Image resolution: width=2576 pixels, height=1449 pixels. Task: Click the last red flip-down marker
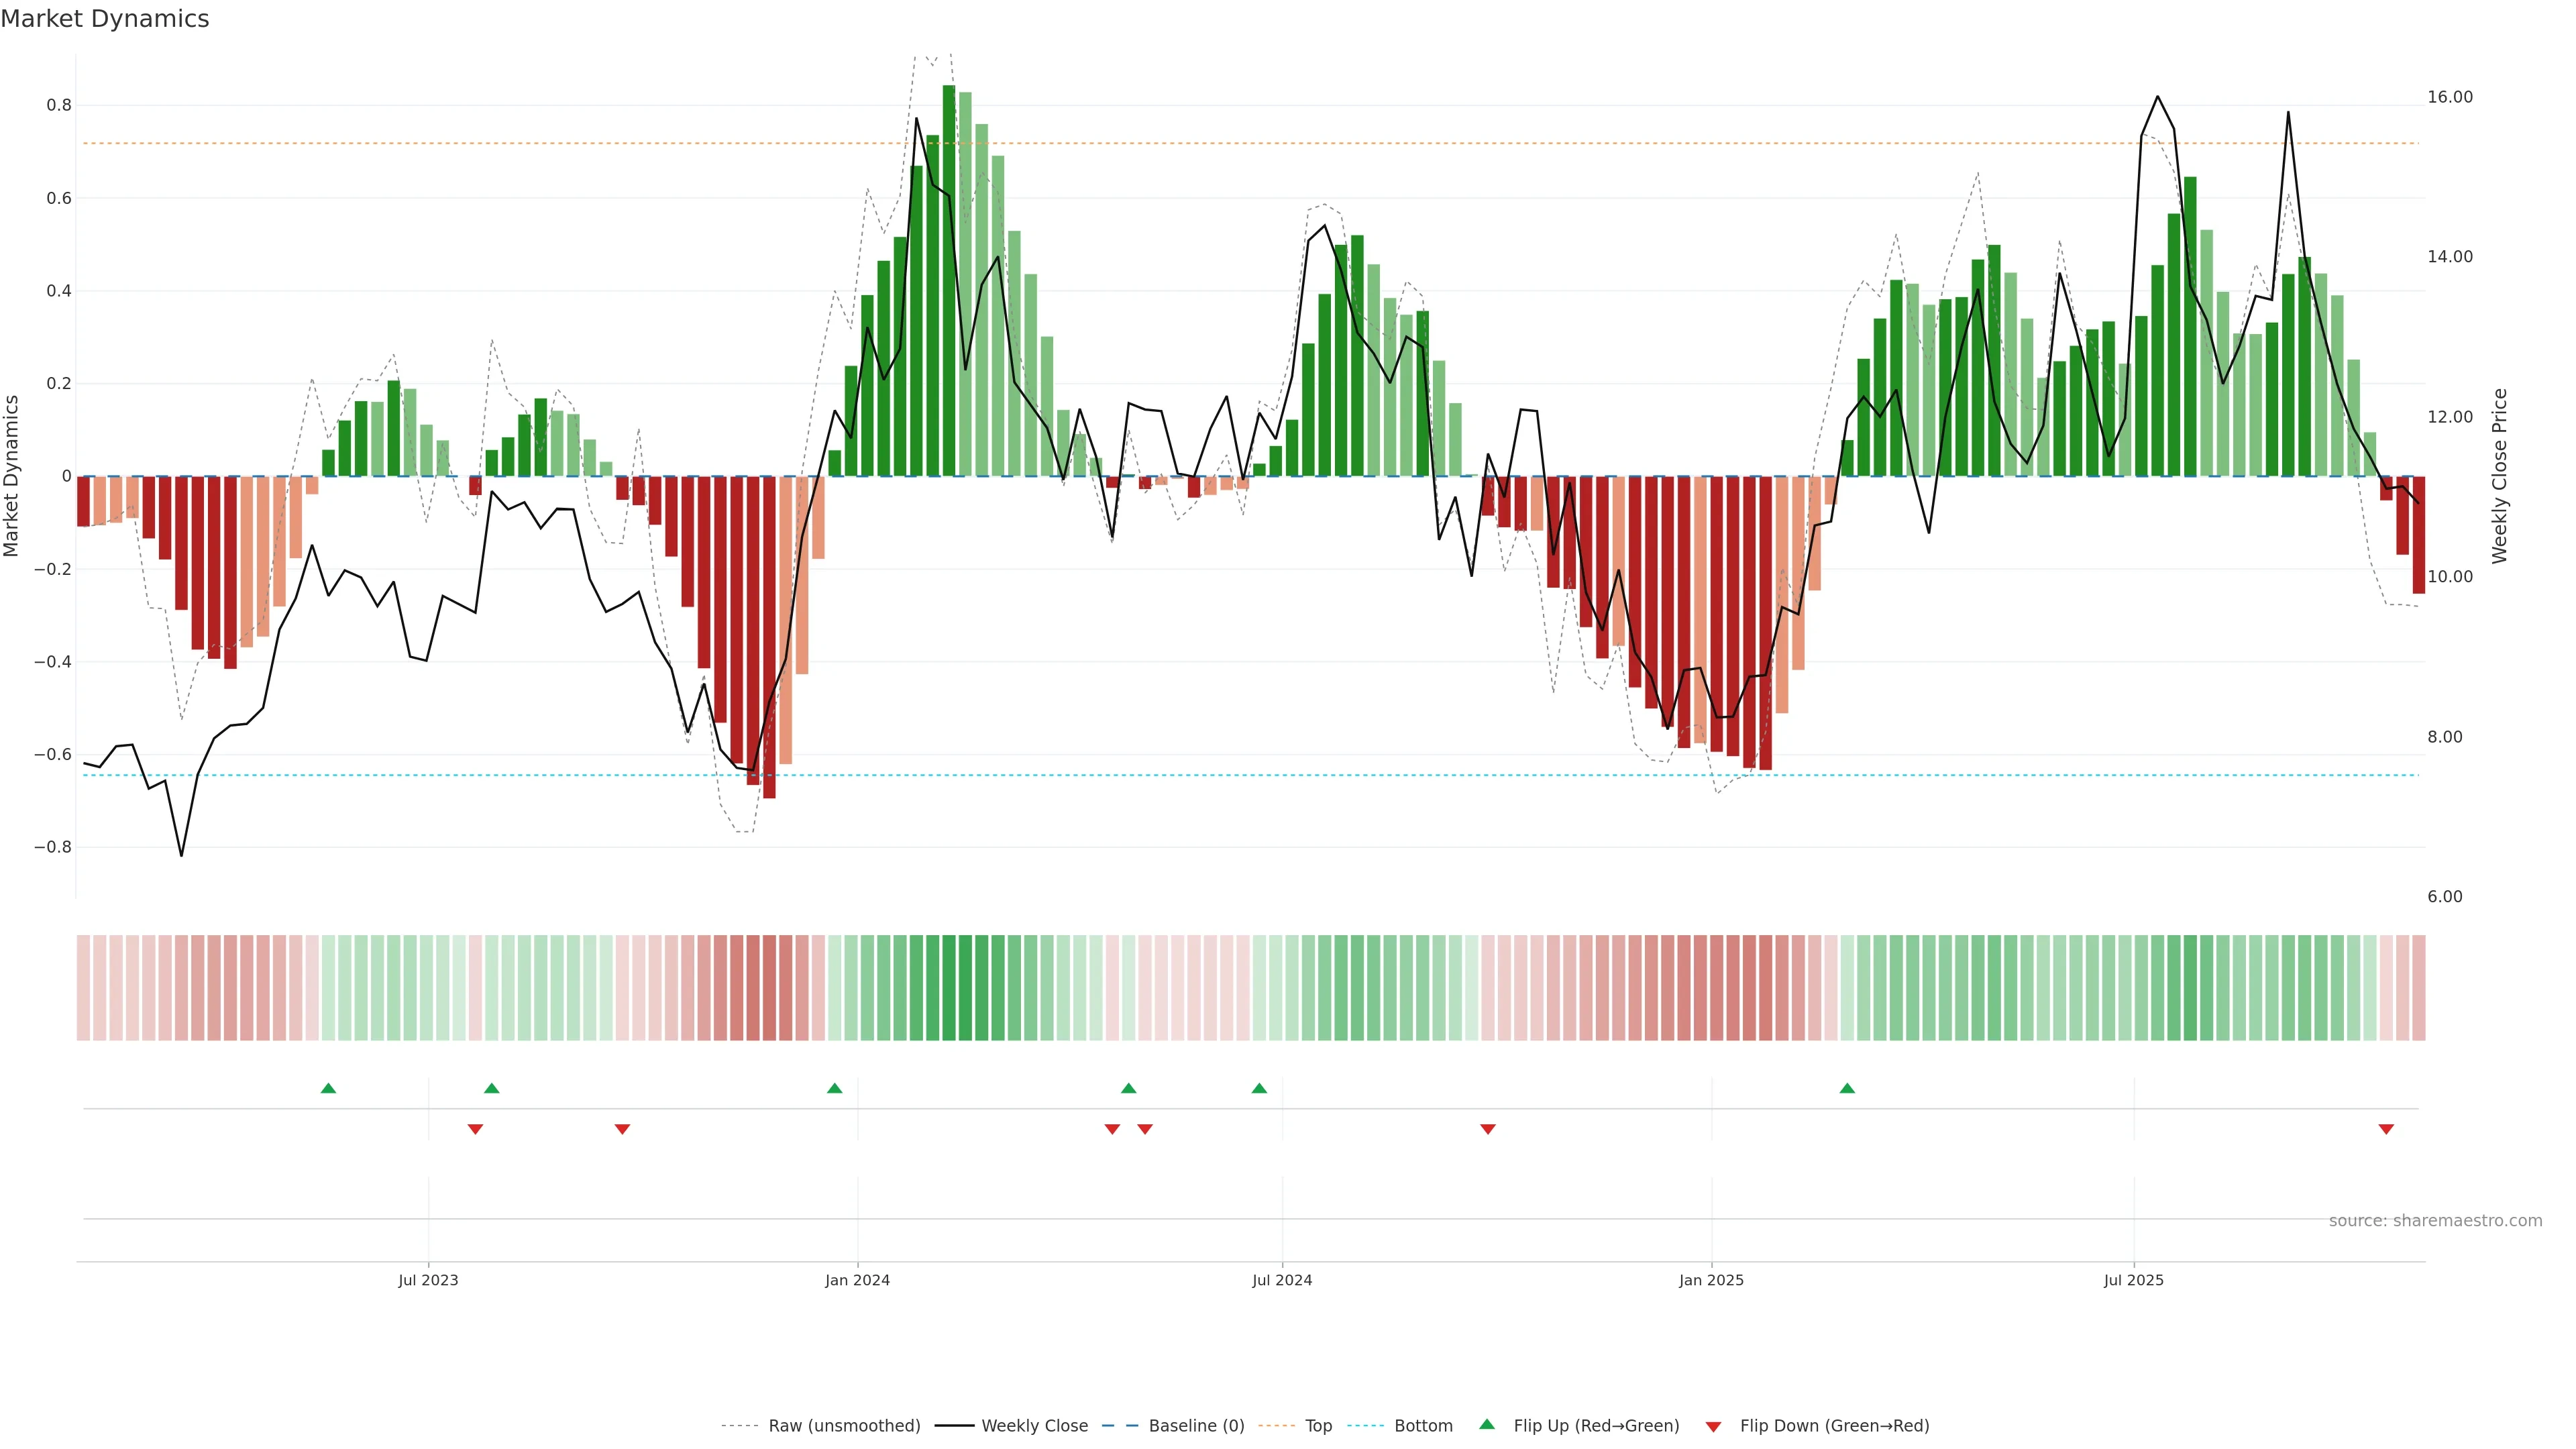2386,1129
